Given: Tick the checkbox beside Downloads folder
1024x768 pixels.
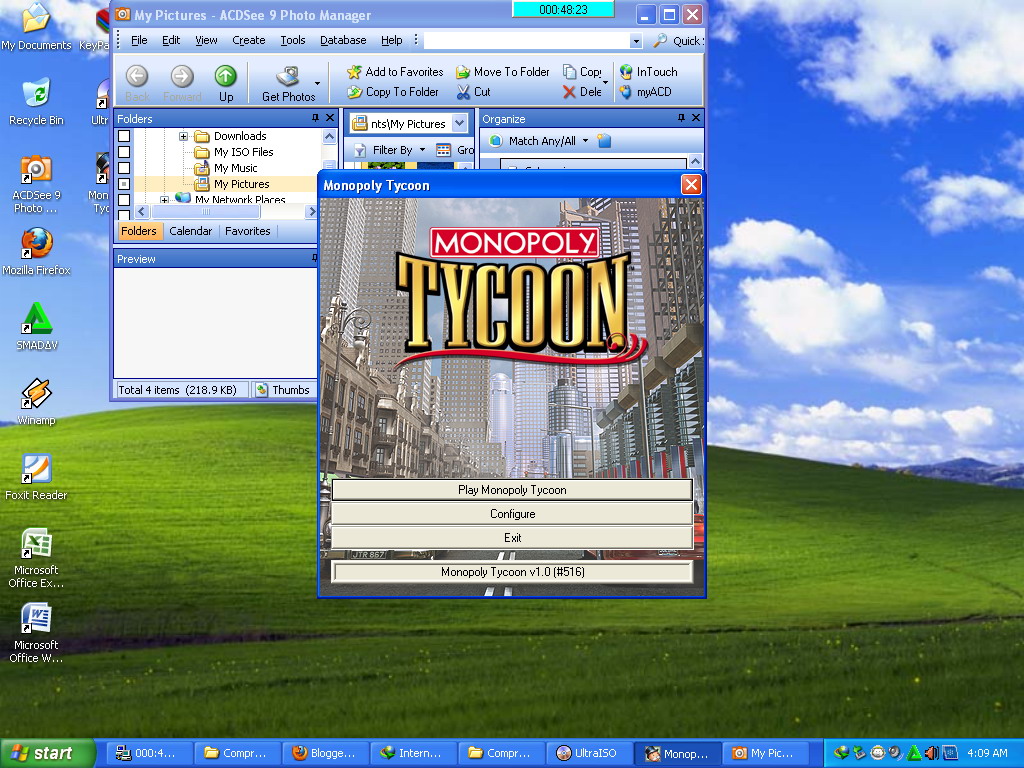Looking at the screenshot, I should click(x=124, y=136).
